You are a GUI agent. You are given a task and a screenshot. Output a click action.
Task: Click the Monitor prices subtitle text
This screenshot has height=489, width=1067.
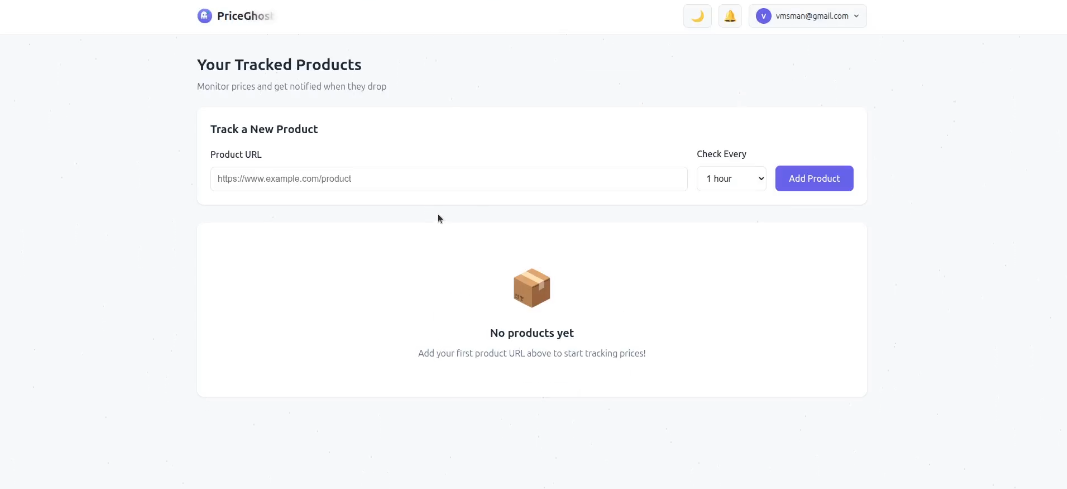pyautogui.click(x=291, y=87)
